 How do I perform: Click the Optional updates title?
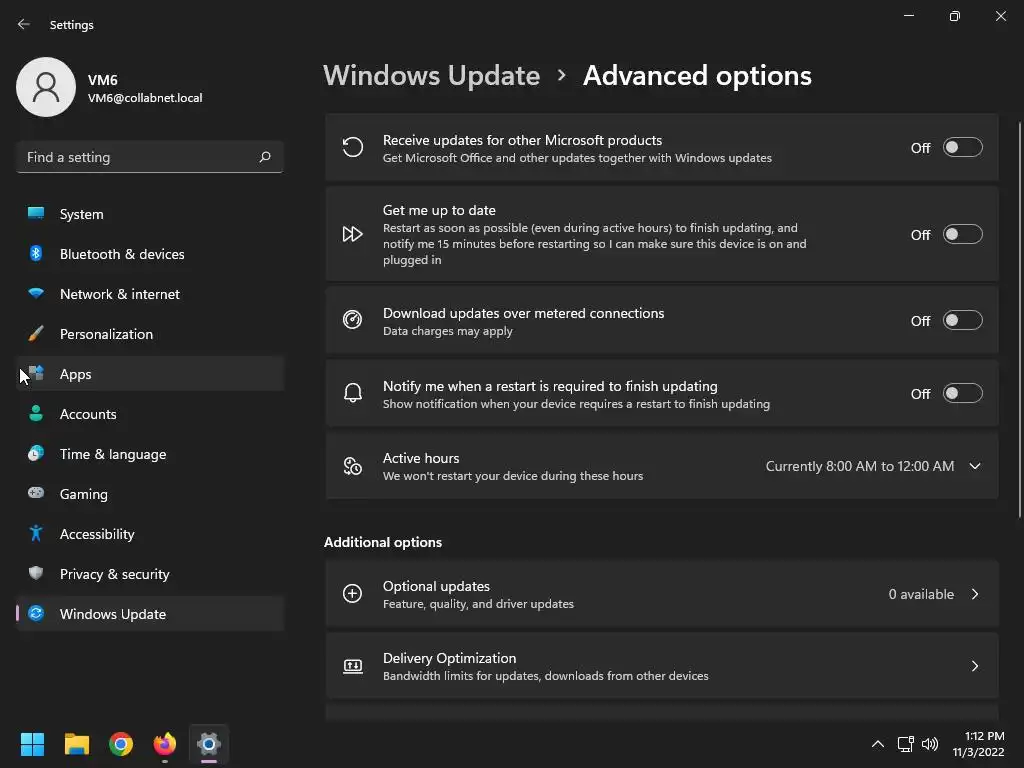(x=436, y=586)
